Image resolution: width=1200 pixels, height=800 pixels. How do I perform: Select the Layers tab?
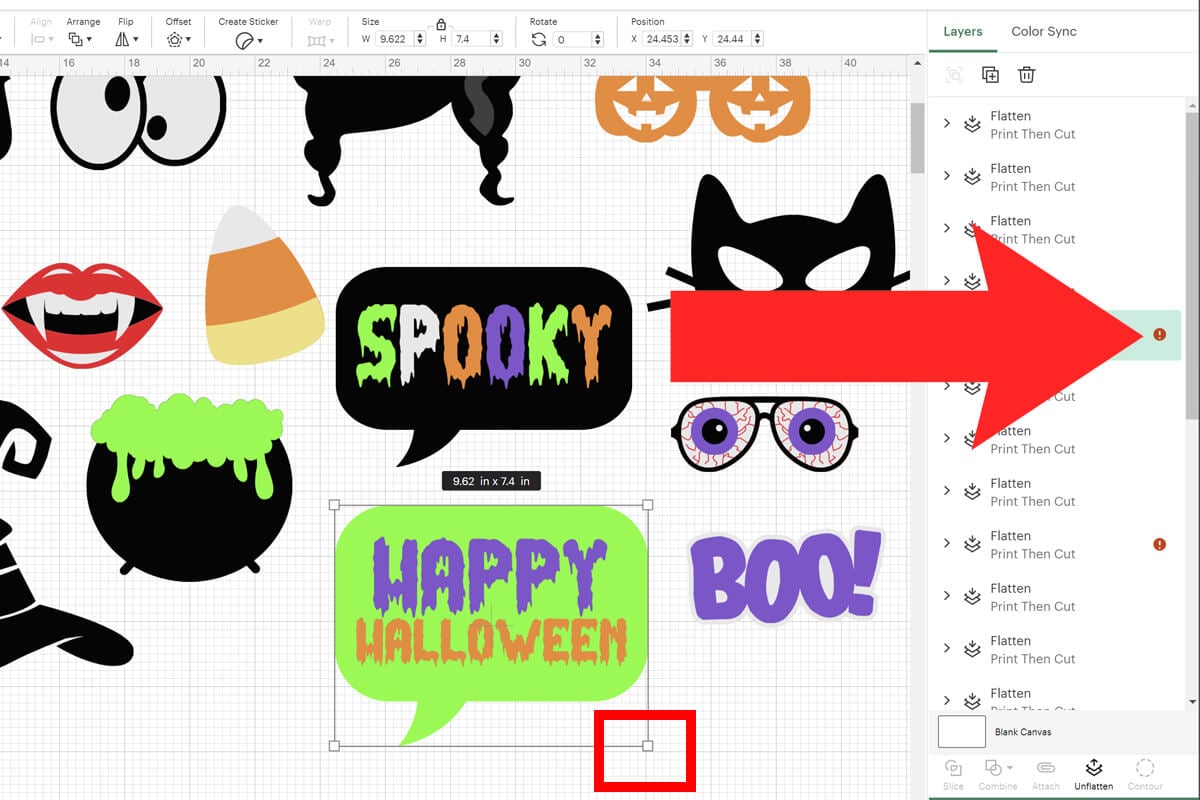pos(962,31)
